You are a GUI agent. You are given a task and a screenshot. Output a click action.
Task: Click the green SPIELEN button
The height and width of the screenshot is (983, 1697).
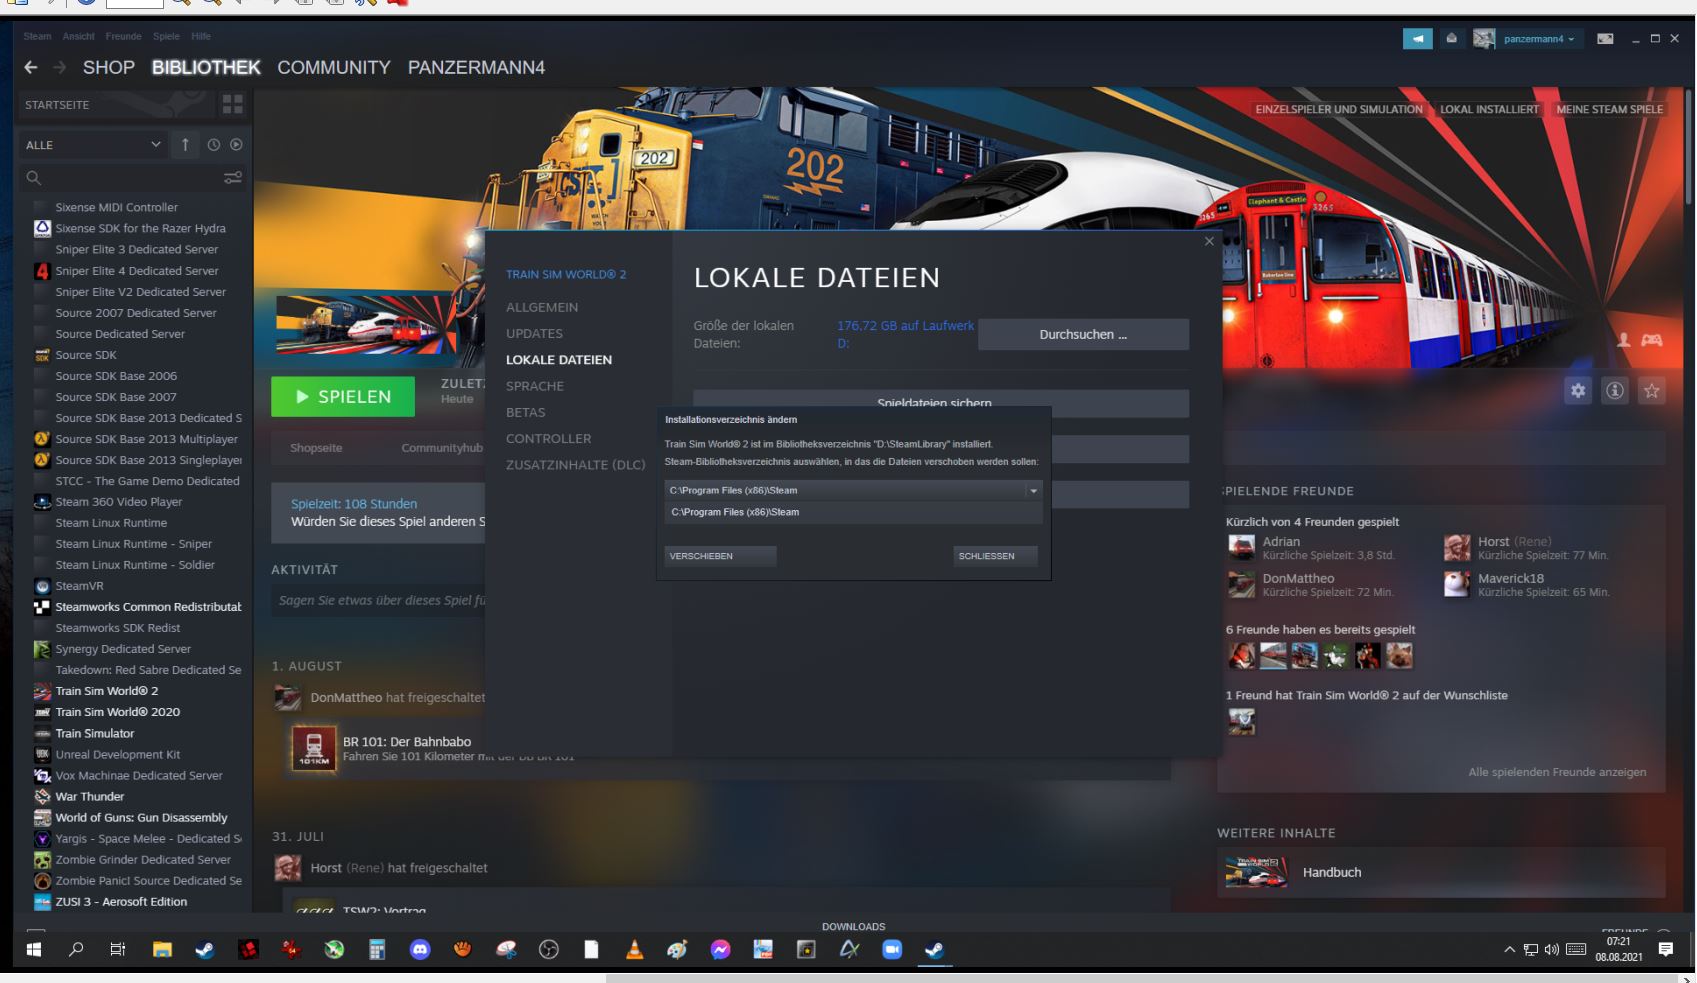343,396
